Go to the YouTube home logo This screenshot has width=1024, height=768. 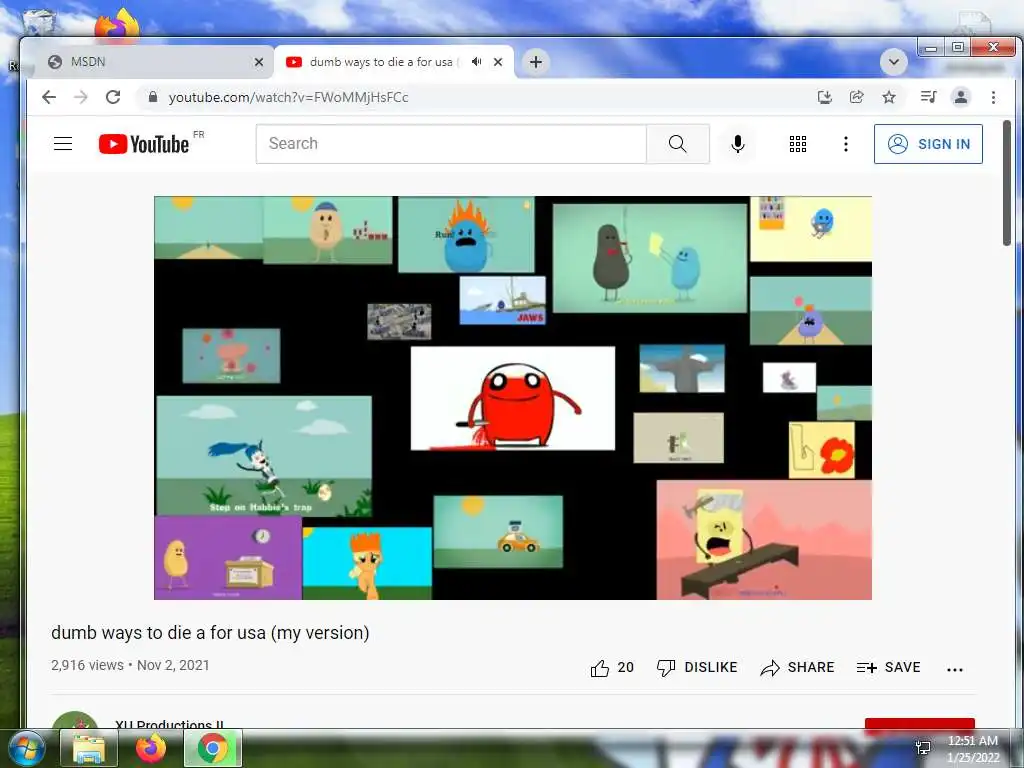[x=144, y=144]
